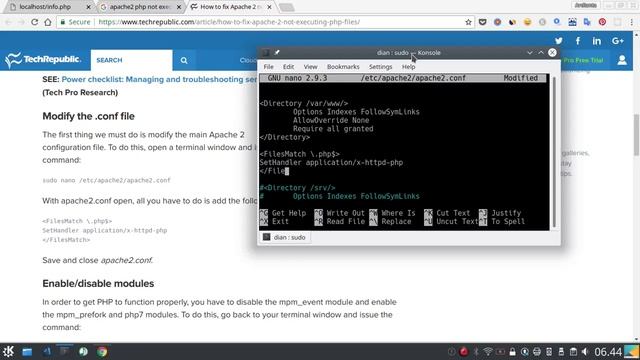Open TechRepublic's Twitter page
Screen dimensions: 640x360
(x=558, y=41)
